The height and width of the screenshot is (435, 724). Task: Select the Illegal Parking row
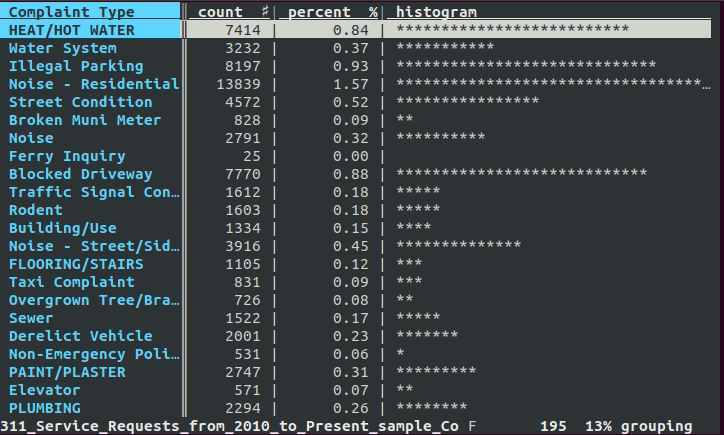pos(356,66)
